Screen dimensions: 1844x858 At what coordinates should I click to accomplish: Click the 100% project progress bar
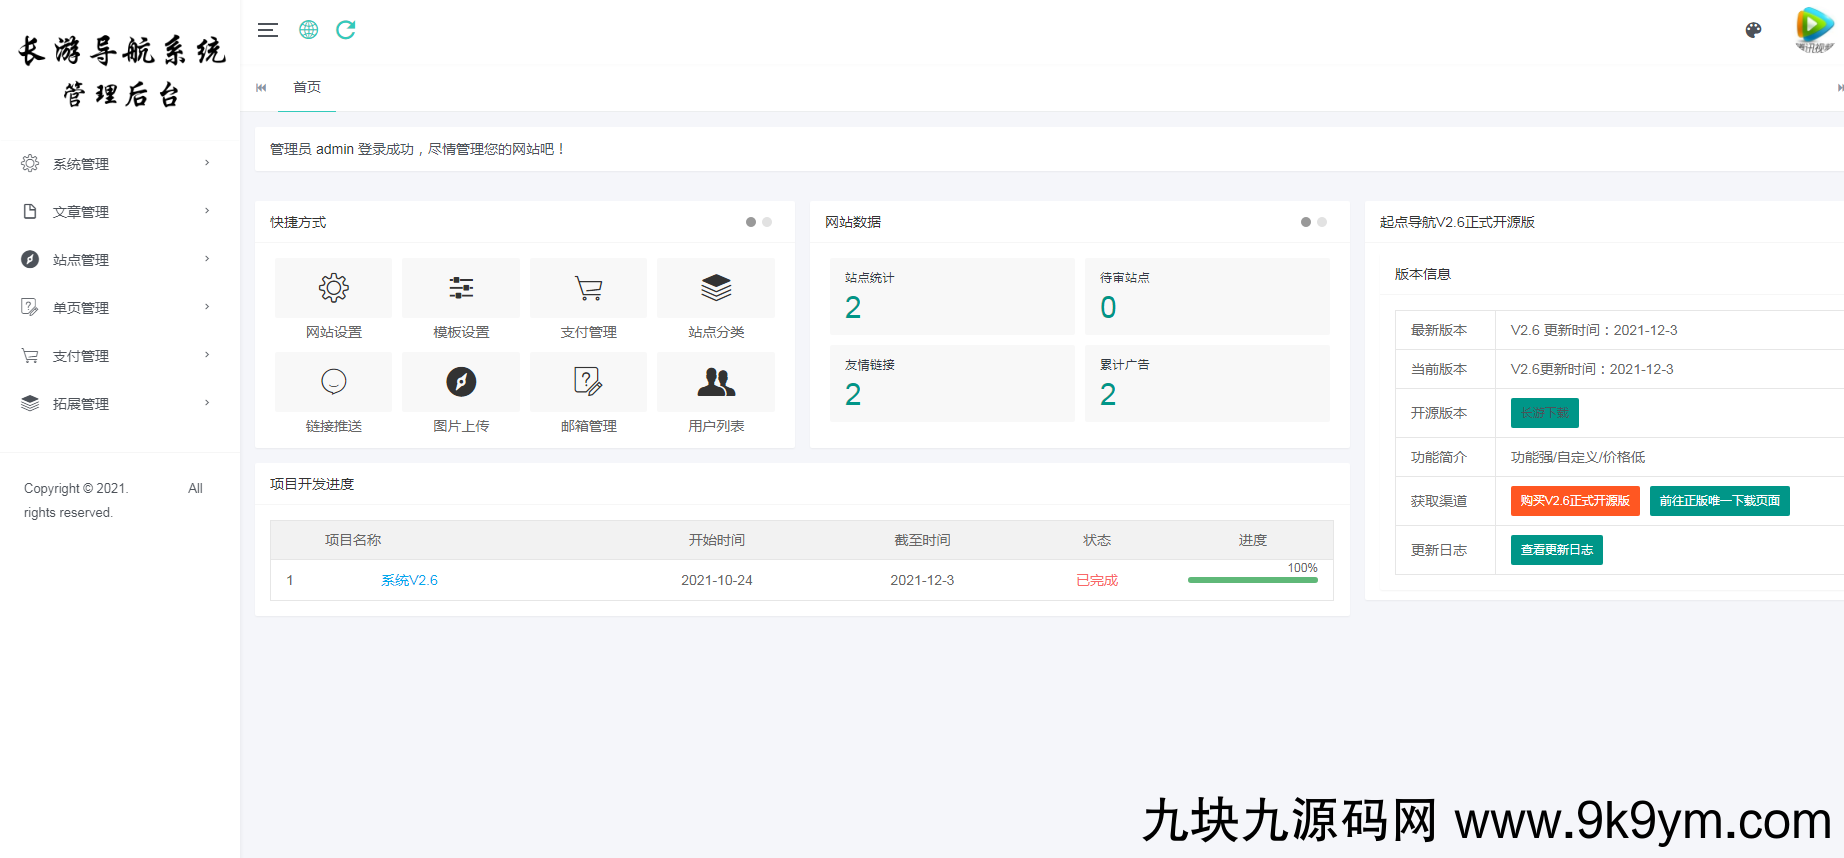click(x=1252, y=580)
